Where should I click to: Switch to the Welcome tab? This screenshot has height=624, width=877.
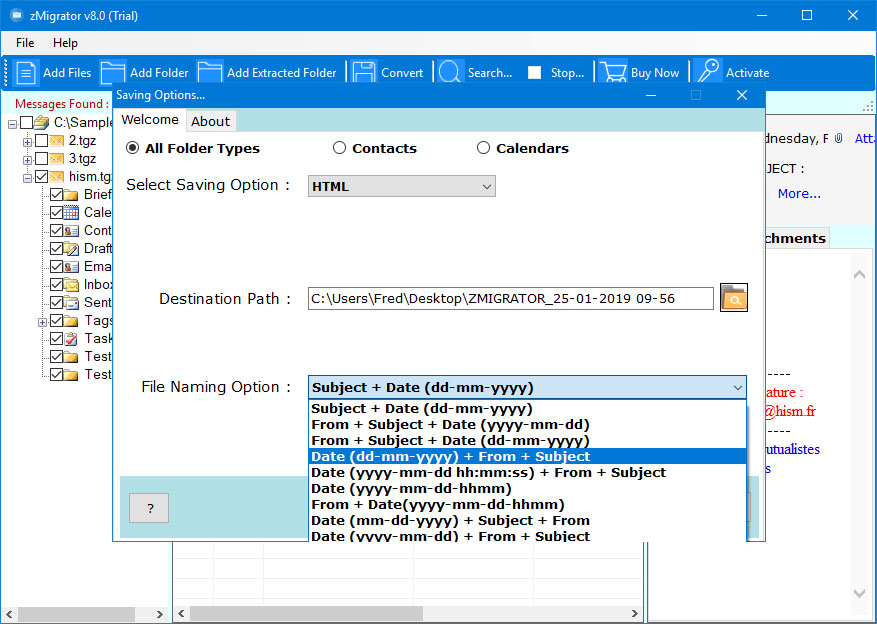[150, 120]
